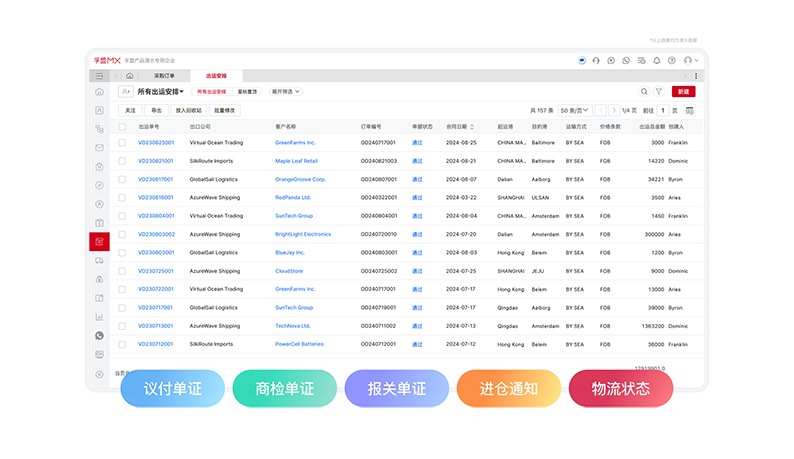Click the notification bell icon
The height and width of the screenshot is (459, 794).
657,60
